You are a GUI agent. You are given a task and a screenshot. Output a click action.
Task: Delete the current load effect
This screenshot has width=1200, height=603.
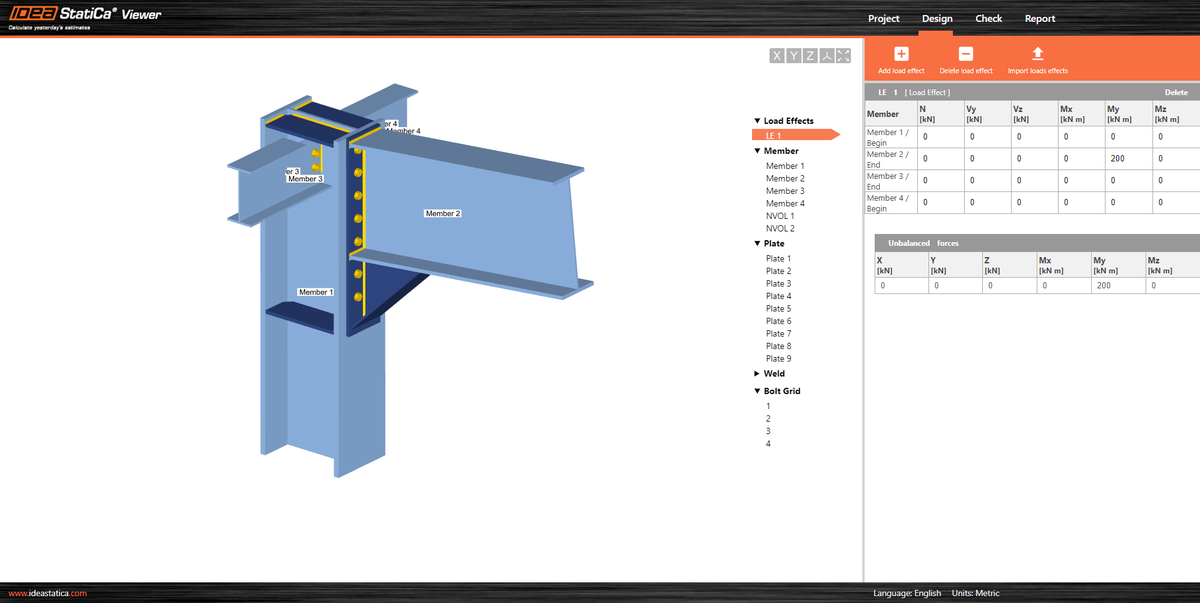pyautogui.click(x=966, y=57)
